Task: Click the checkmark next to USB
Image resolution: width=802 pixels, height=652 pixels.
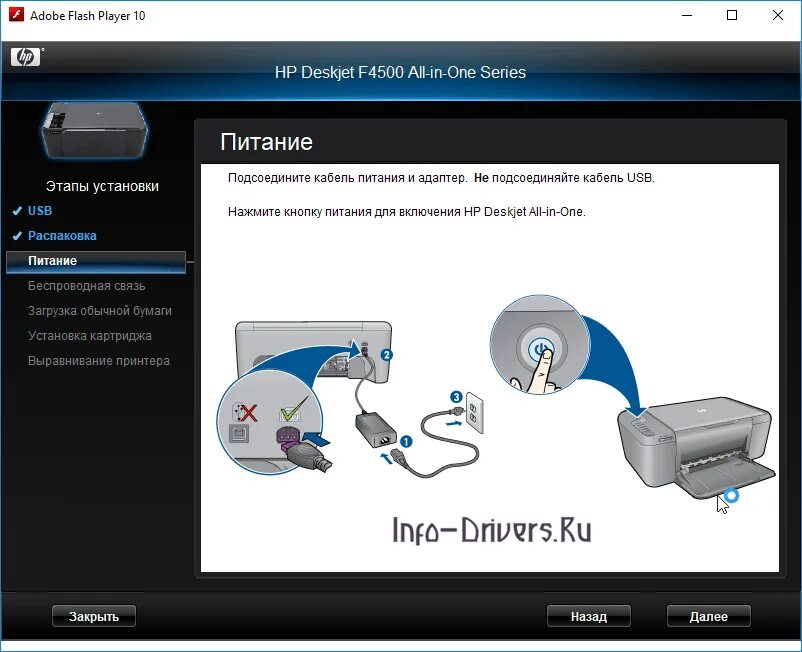Action: pos(17,211)
